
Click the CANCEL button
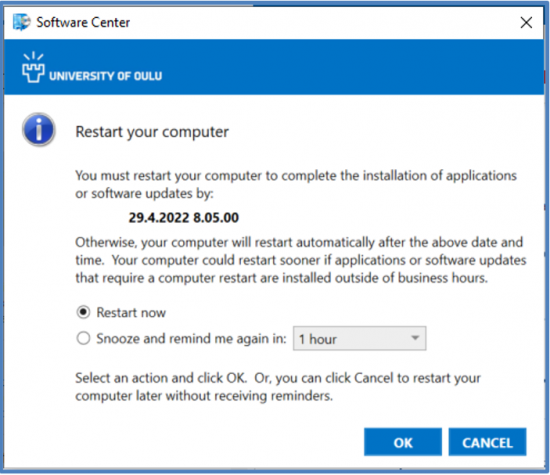tap(487, 442)
